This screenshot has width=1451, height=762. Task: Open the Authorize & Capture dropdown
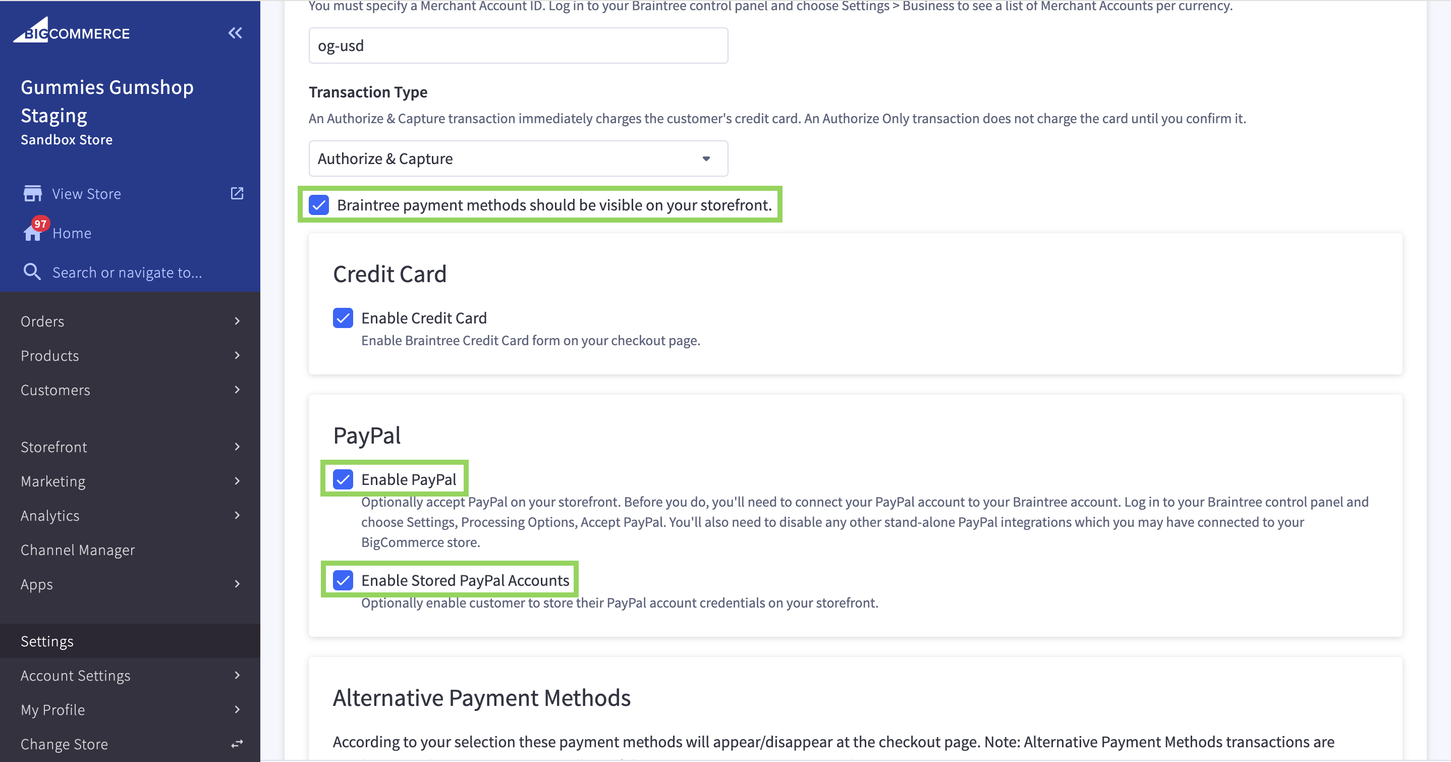coord(518,159)
